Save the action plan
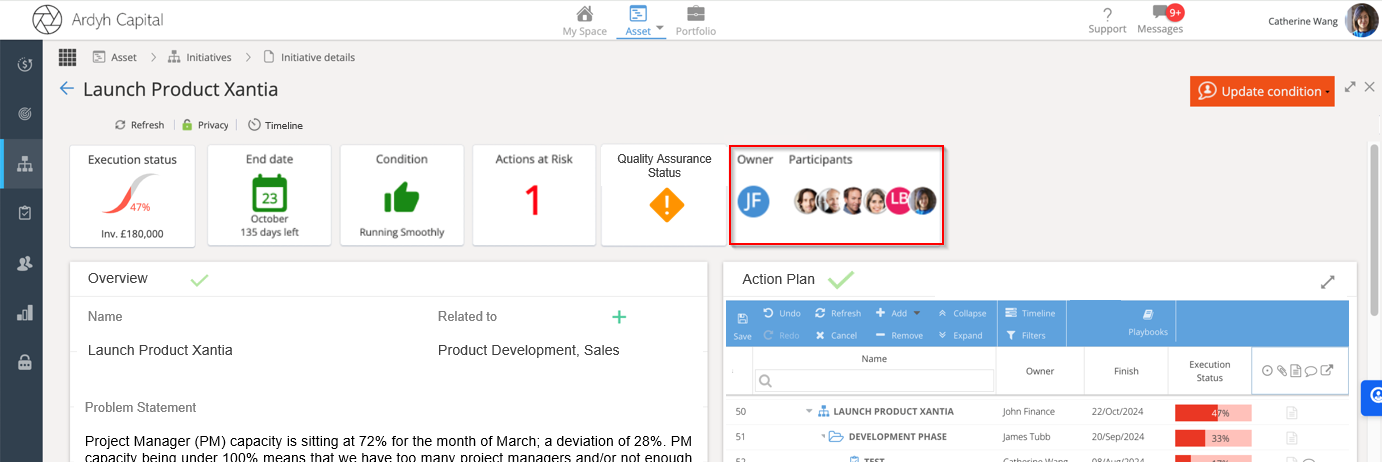The height and width of the screenshot is (462, 1382). coord(742,326)
